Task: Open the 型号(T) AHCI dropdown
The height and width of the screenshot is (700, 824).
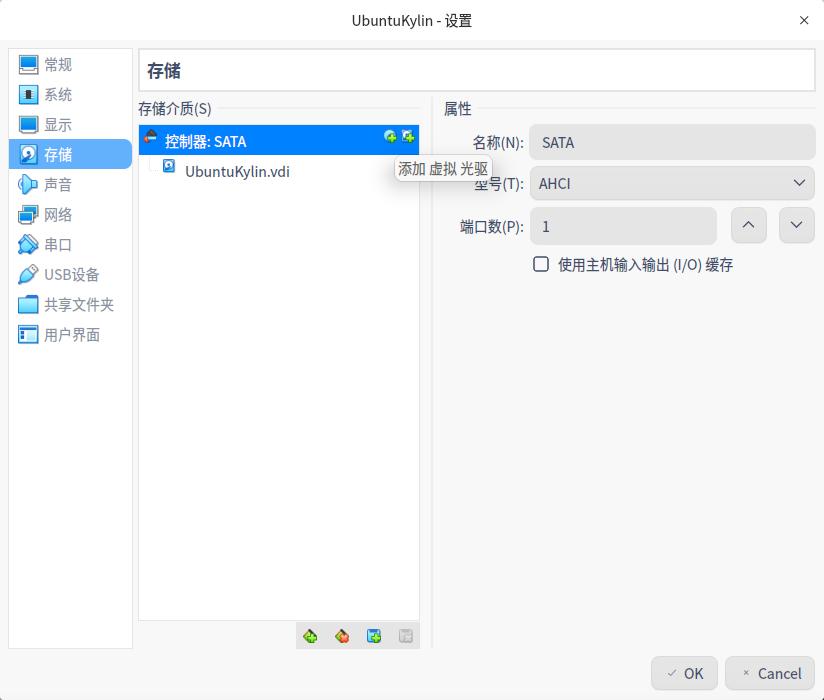Action: point(671,183)
